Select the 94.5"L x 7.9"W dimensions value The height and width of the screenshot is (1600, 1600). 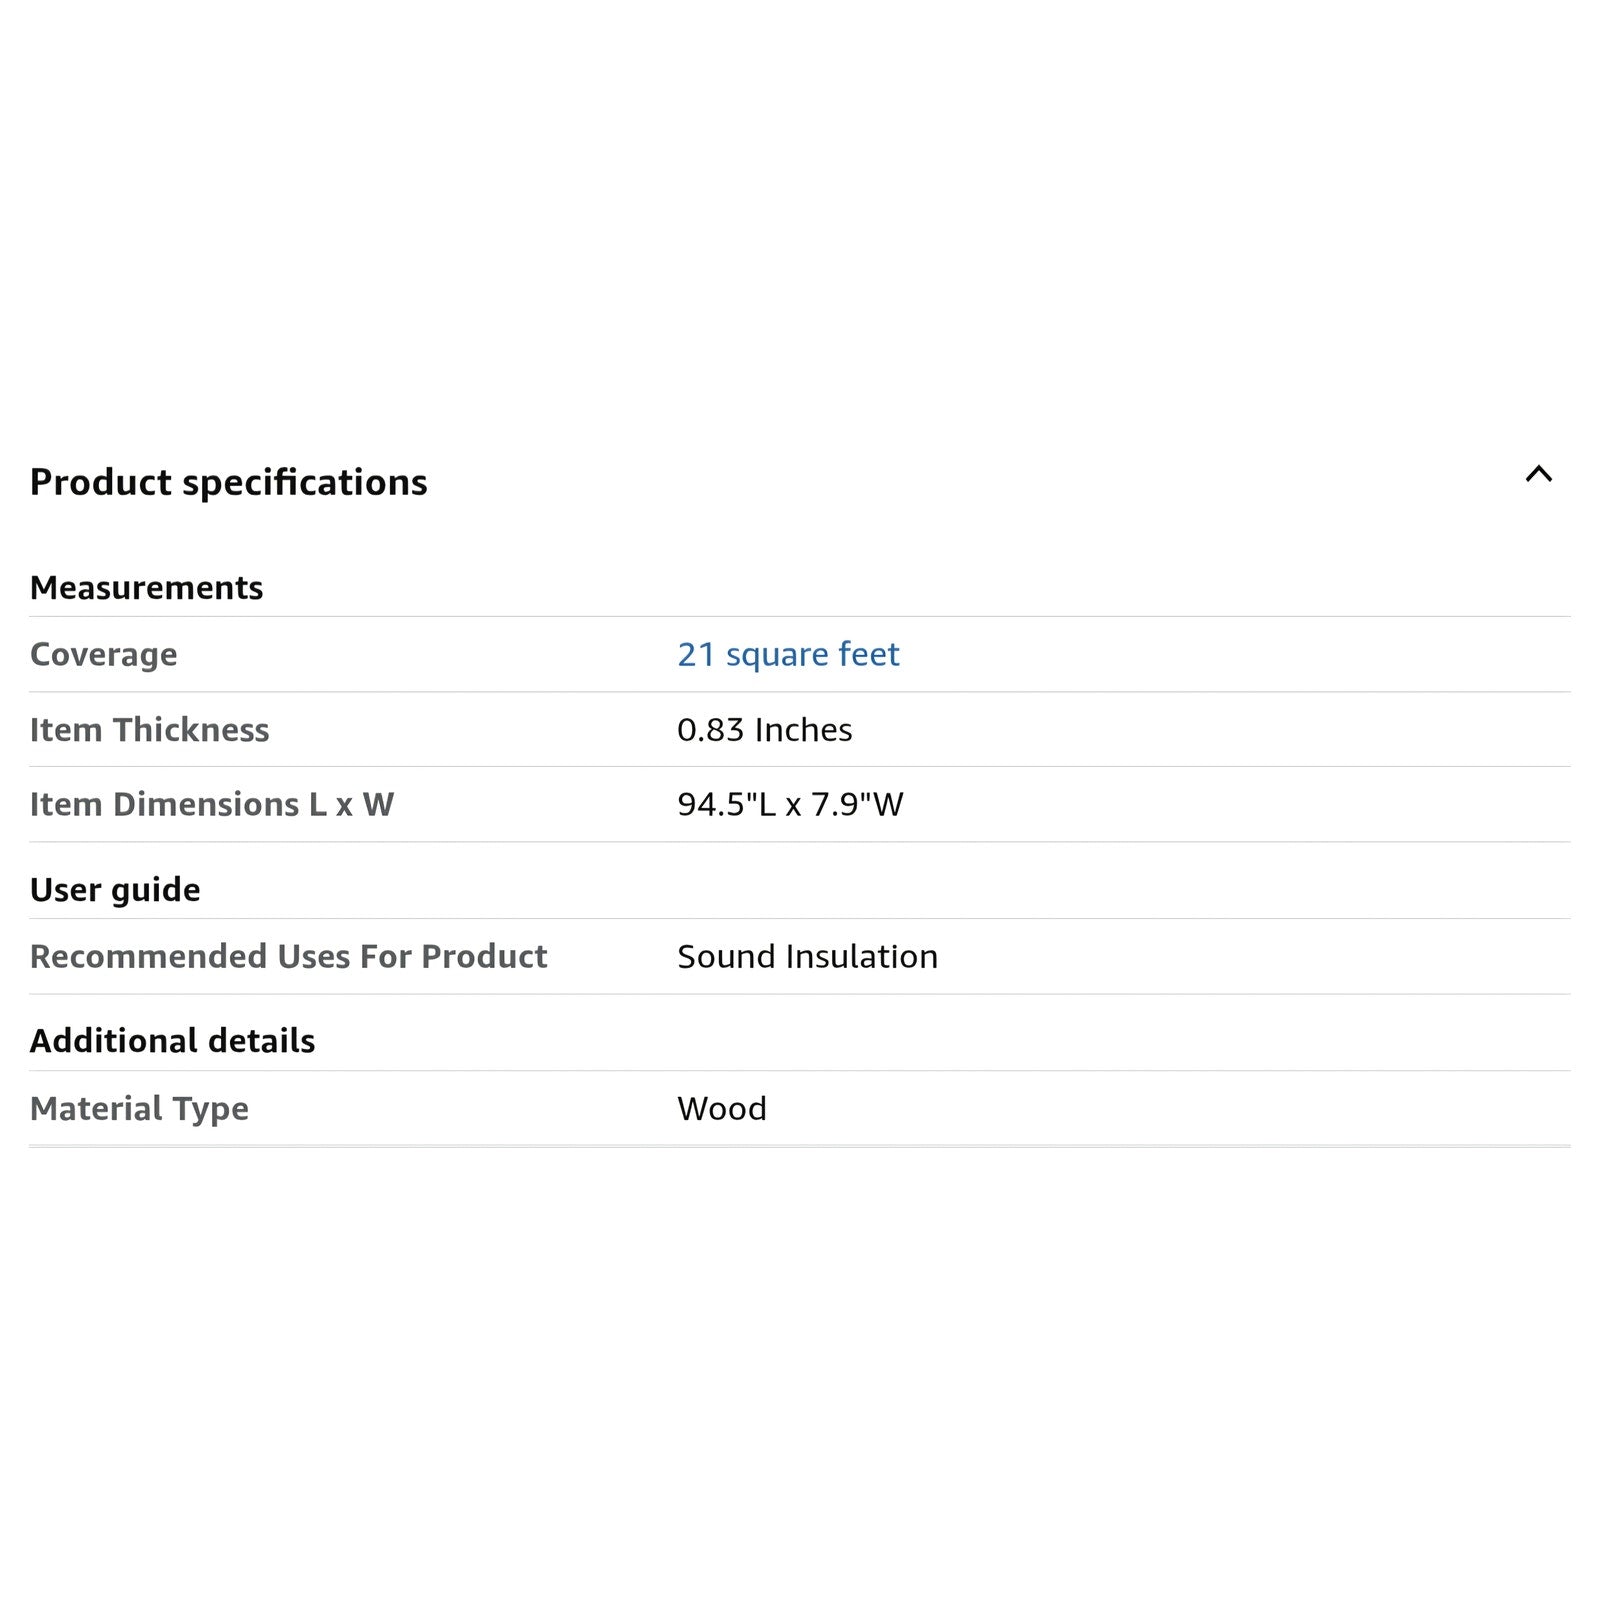pos(790,804)
